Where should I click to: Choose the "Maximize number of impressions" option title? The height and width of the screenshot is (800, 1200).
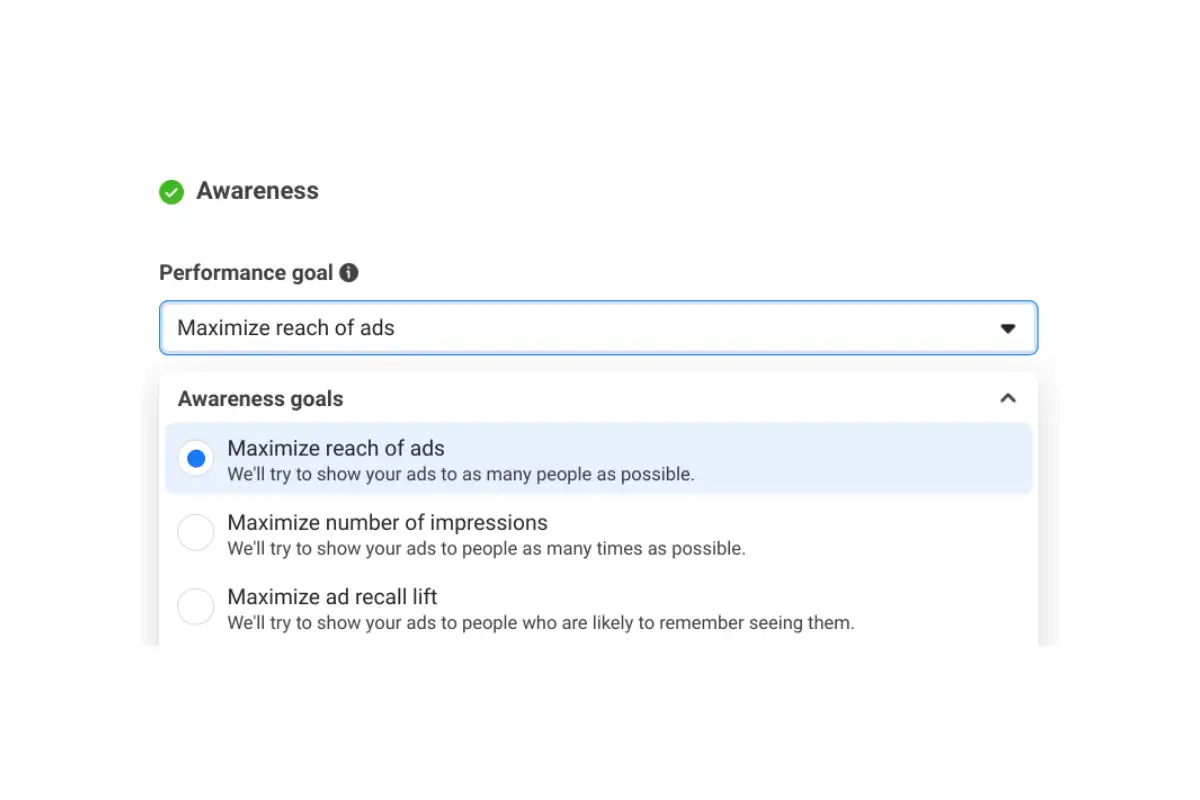[x=387, y=523]
